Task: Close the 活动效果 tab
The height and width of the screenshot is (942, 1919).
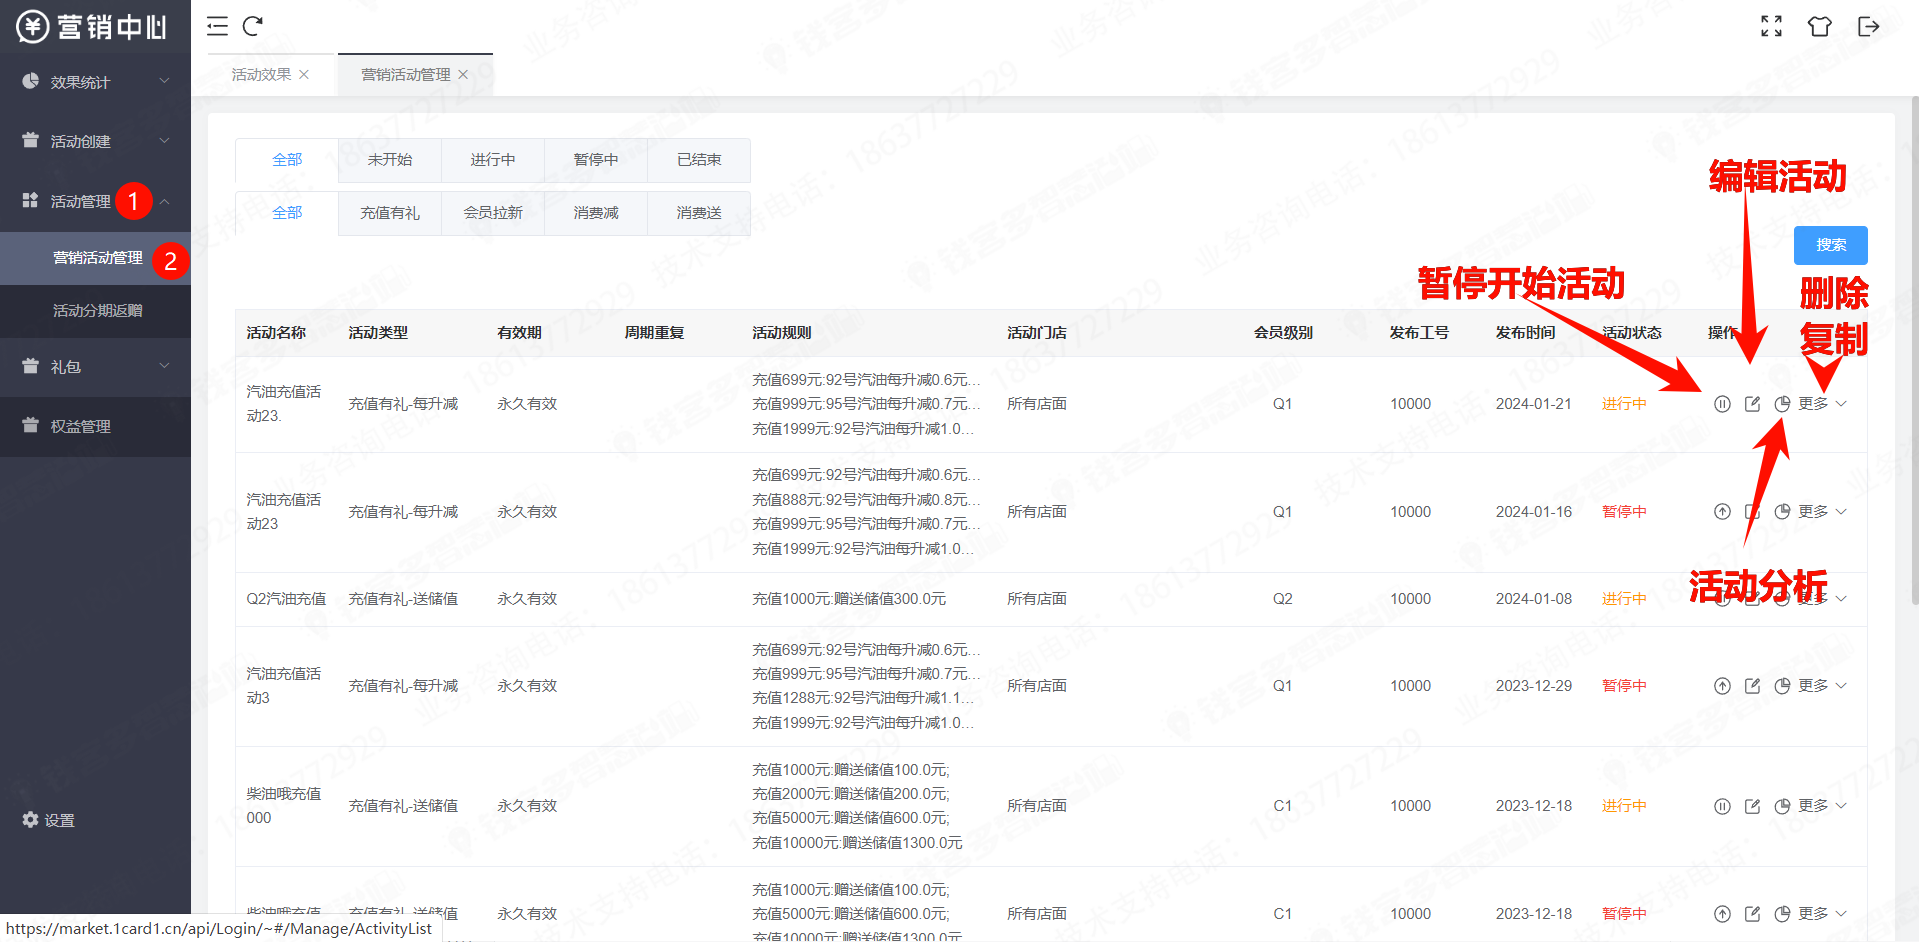Action: tap(304, 75)
